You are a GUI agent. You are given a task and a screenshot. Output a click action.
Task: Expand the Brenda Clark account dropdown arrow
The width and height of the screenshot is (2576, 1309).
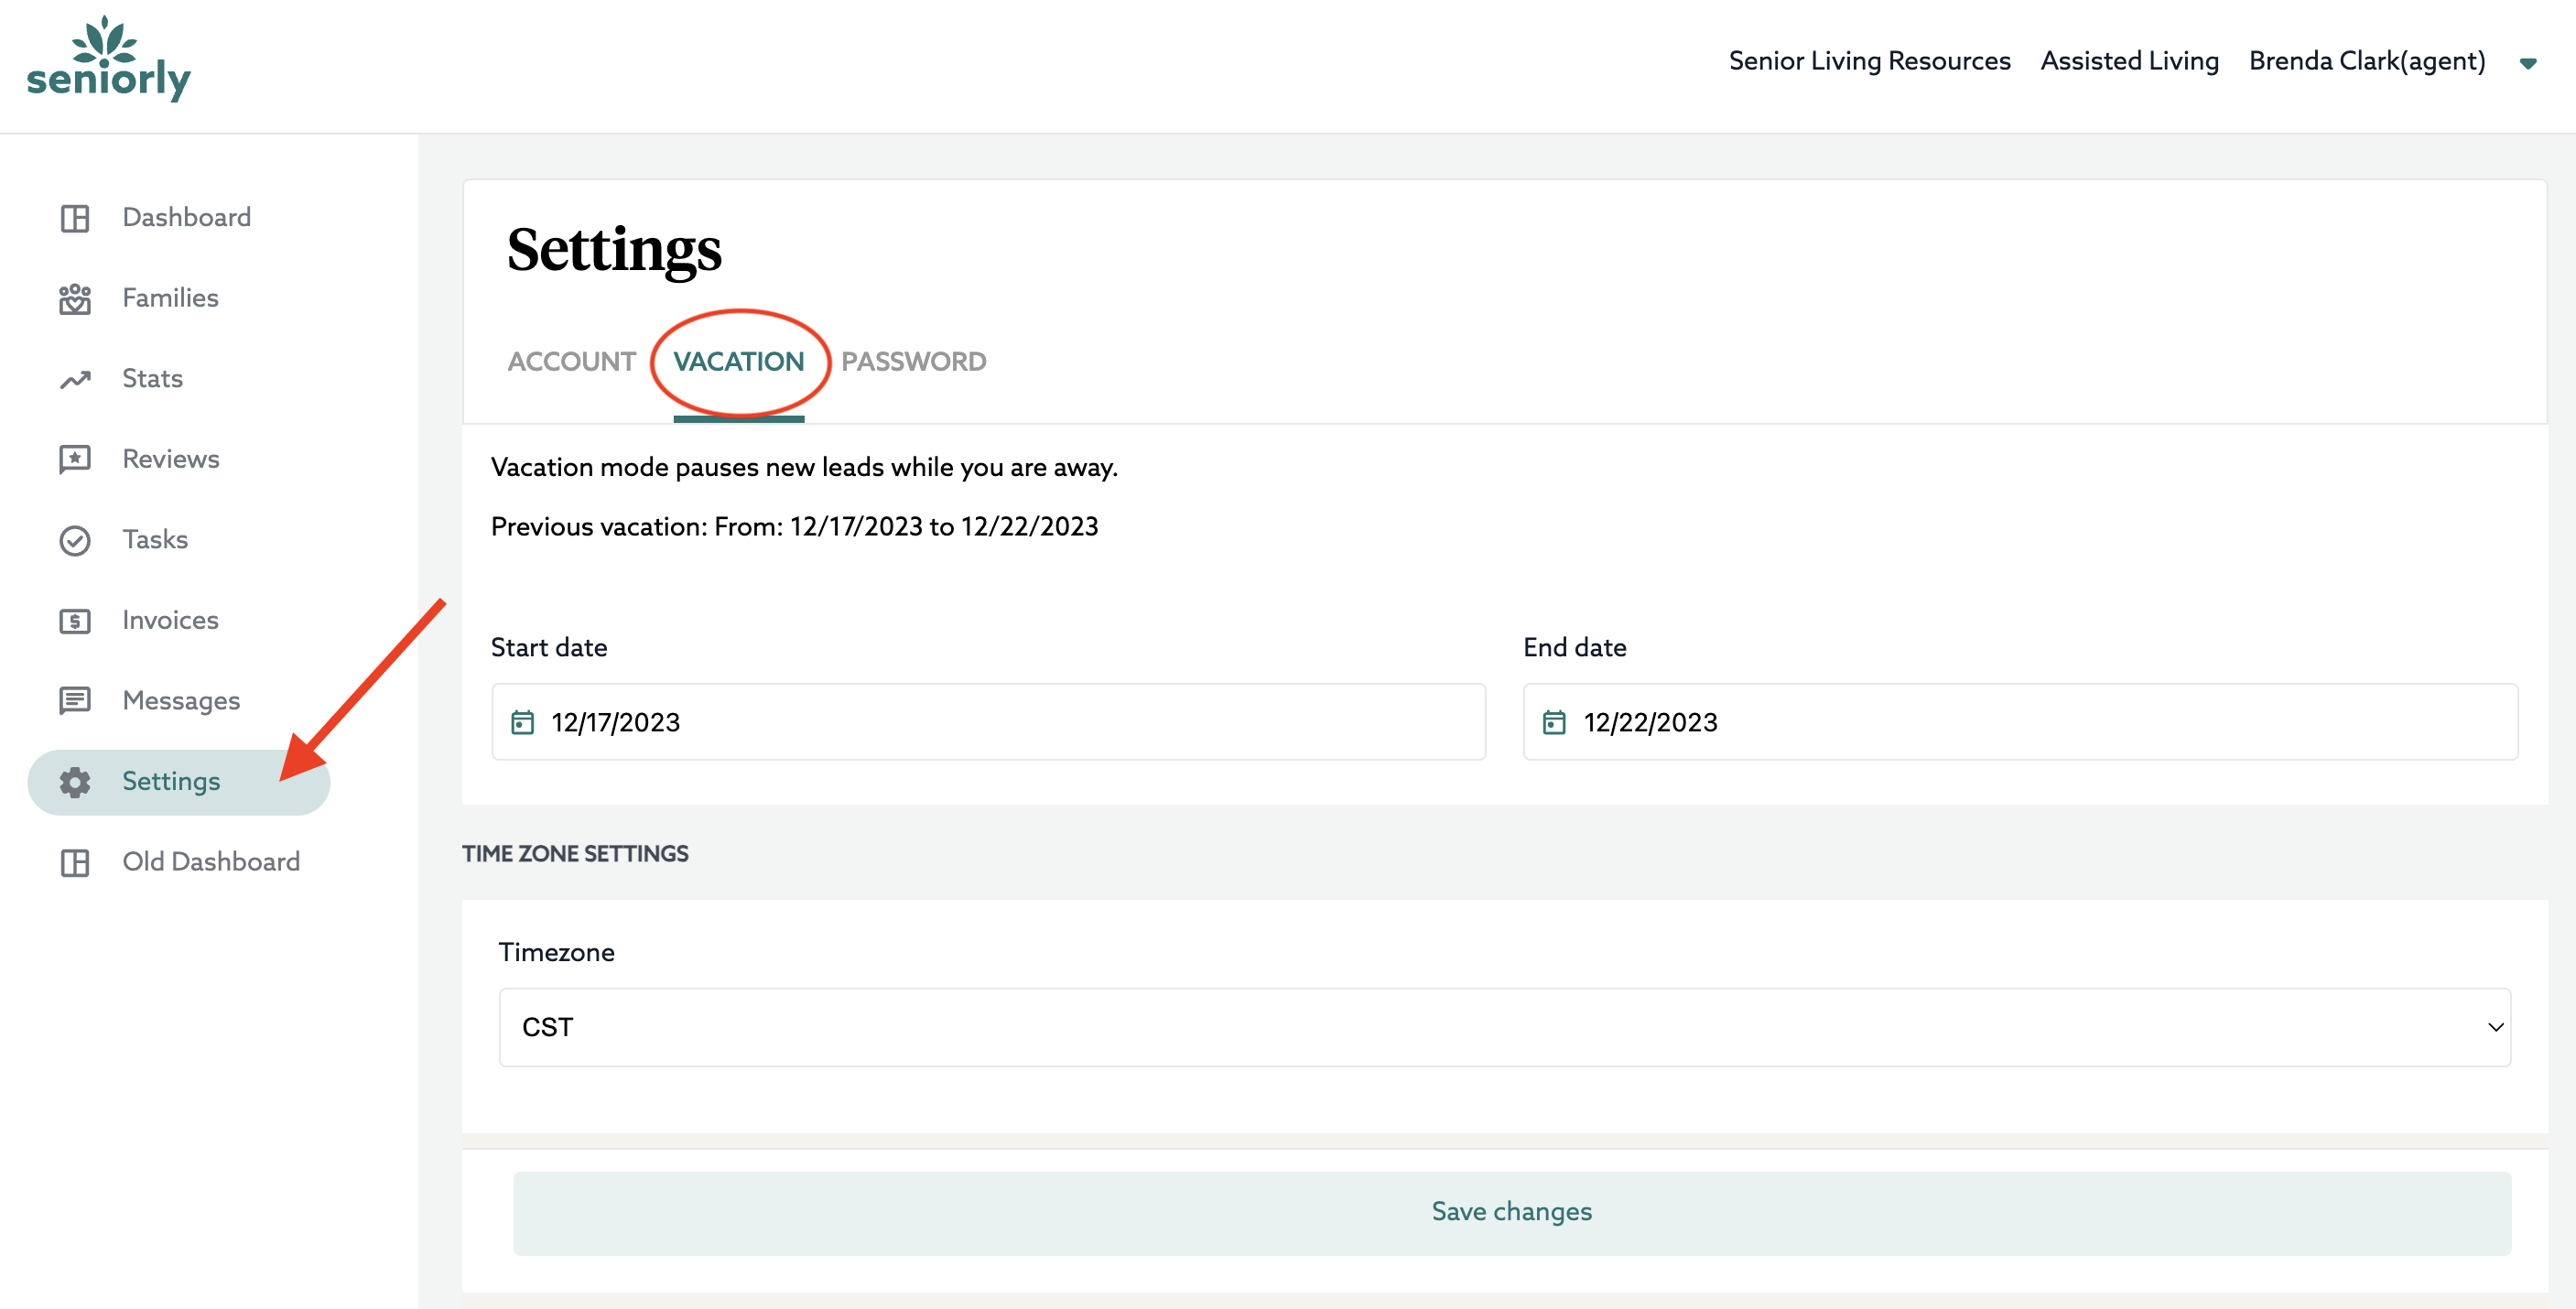coord(2527,63)
